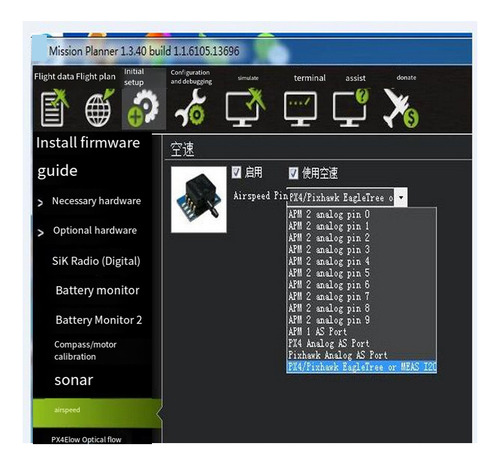Open SiK Radio (Digital) settings
Image resolution: width=500 pixels, height=465 pixels.
96,261
